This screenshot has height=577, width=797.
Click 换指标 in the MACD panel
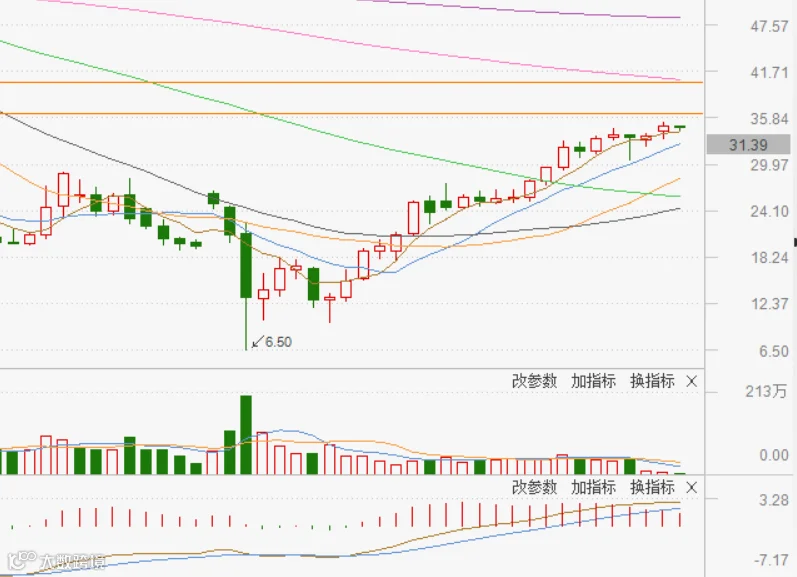(x=652, y=487)
